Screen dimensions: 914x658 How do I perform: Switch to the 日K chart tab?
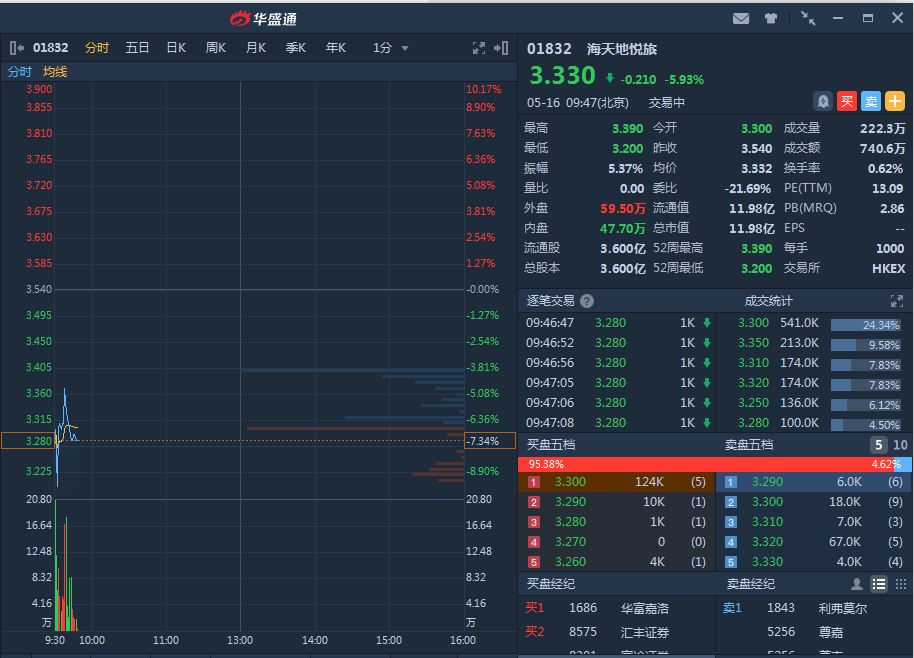pyautogui.click(x=176, y=48)
